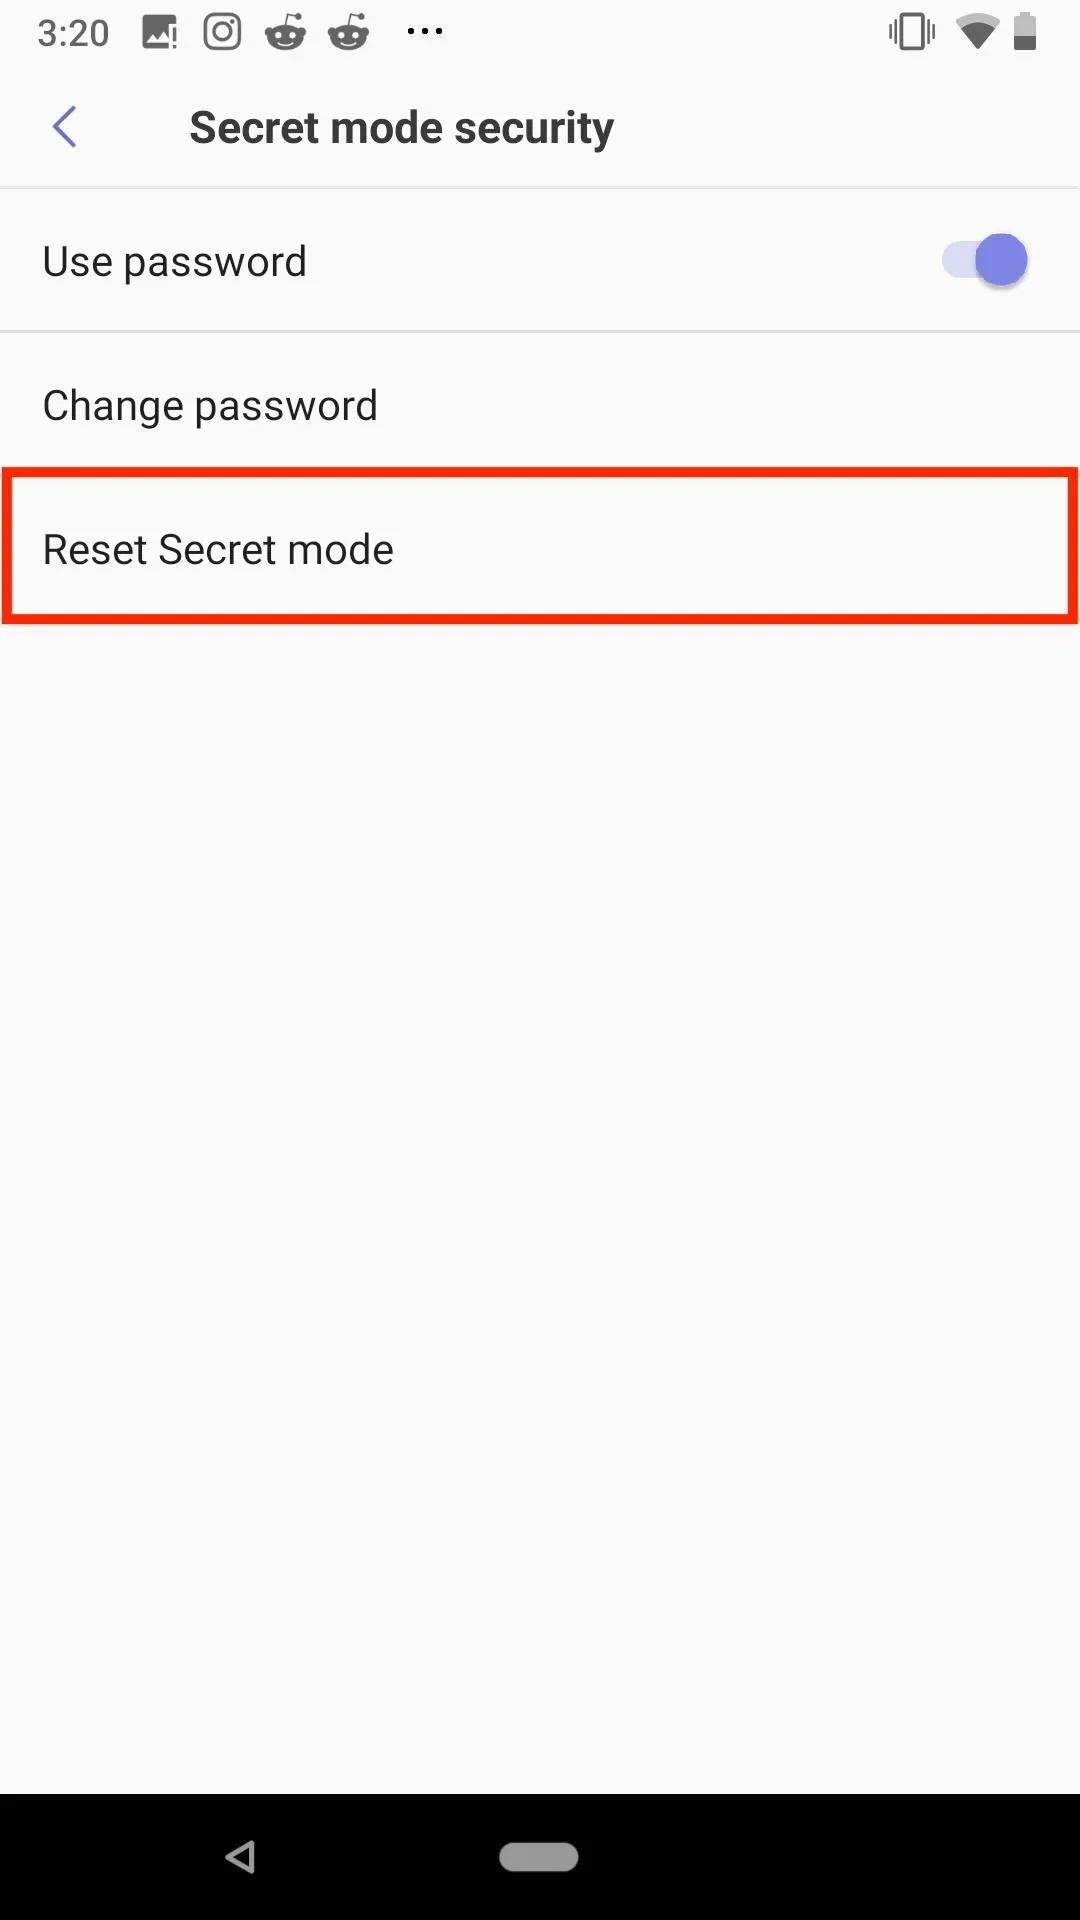The height and width of the screenshot is (1920, 1080).
Task: Tap the second Reddit notification icon
Action: (349, 32)
